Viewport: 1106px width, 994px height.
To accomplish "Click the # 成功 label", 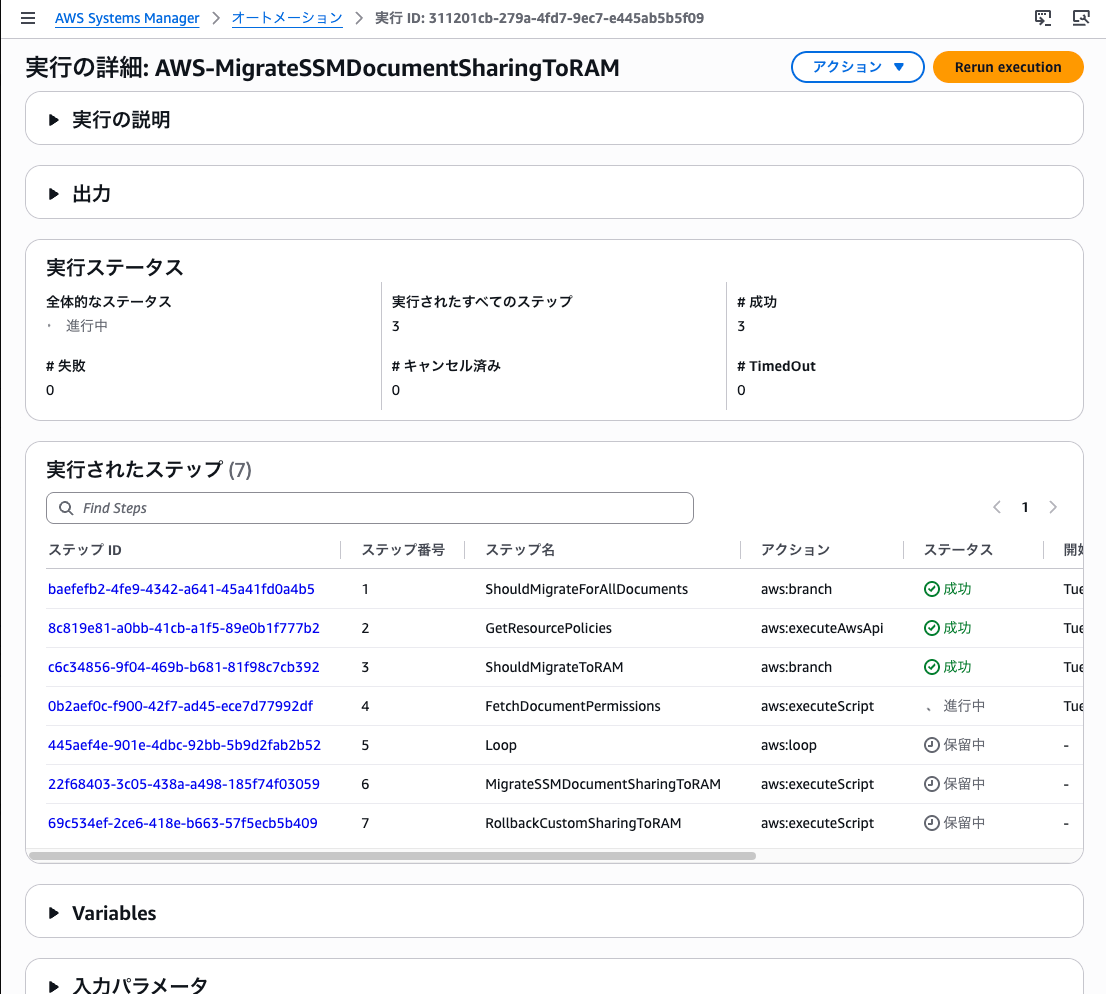I will coord(757,302).
